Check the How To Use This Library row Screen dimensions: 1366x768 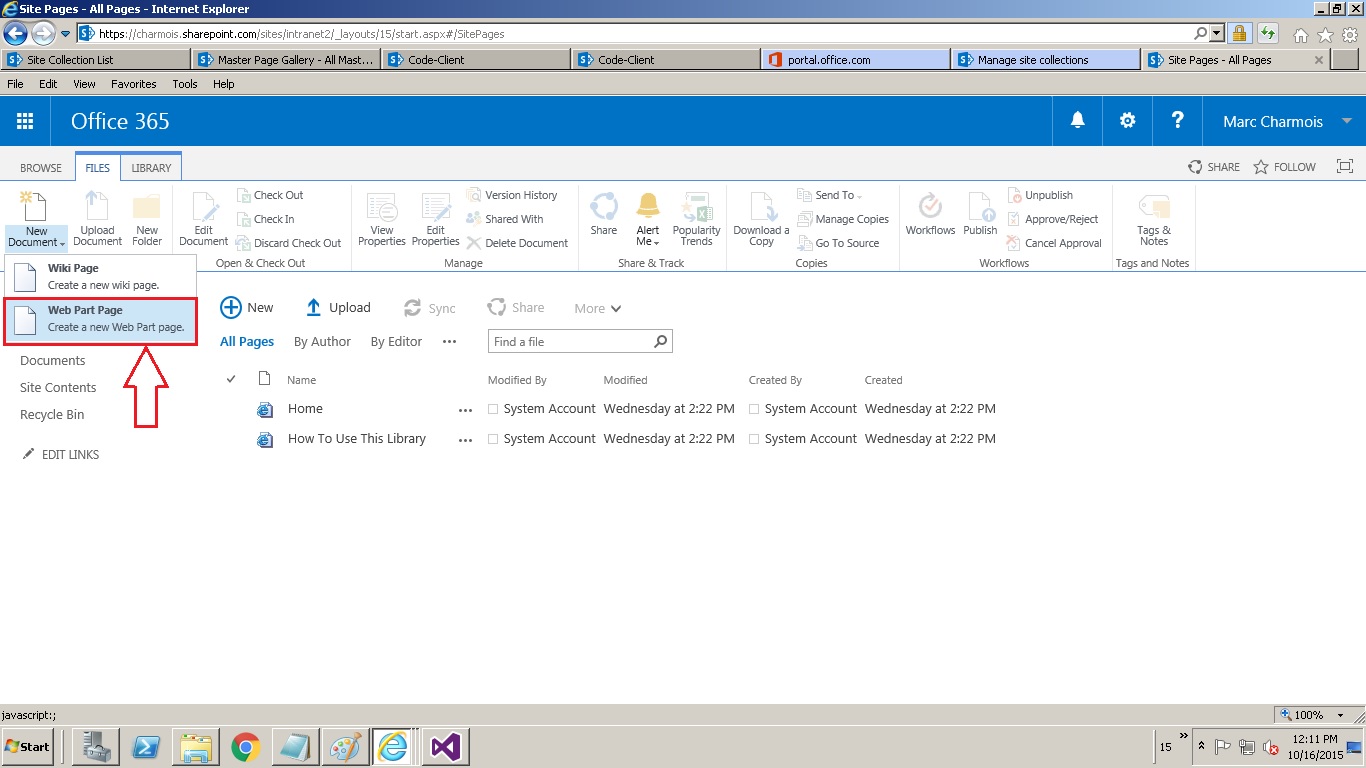491,438
